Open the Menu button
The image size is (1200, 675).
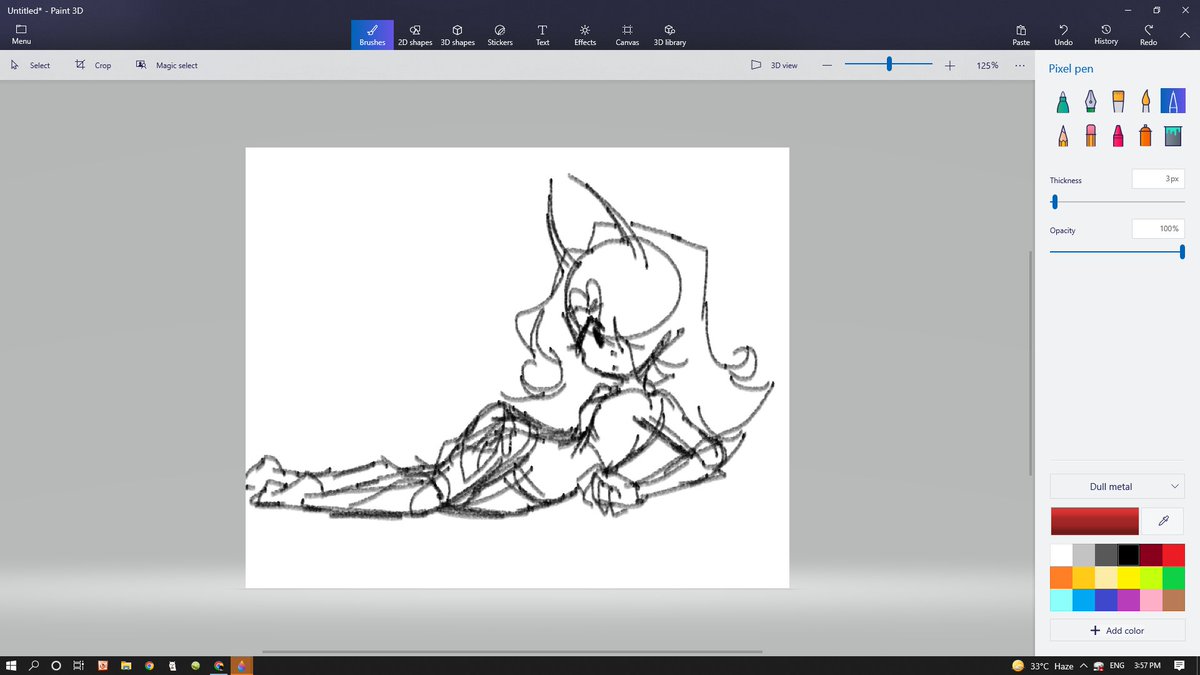(21, 35)
